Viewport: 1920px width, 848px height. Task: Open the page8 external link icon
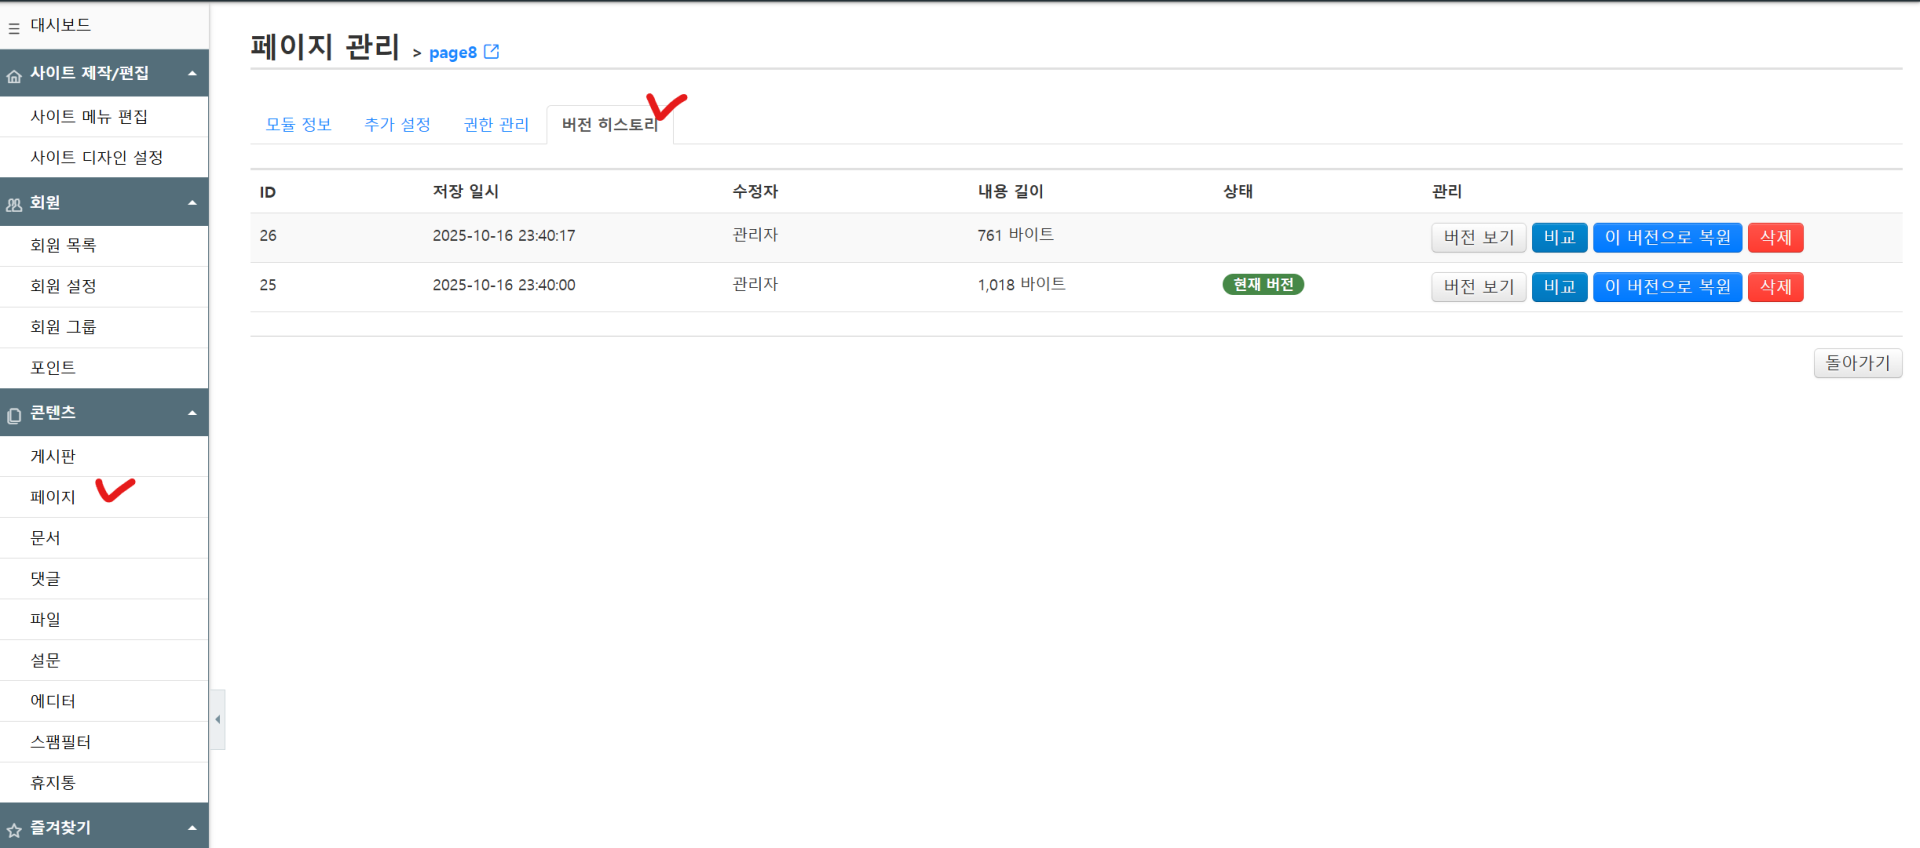click(491, 52)
